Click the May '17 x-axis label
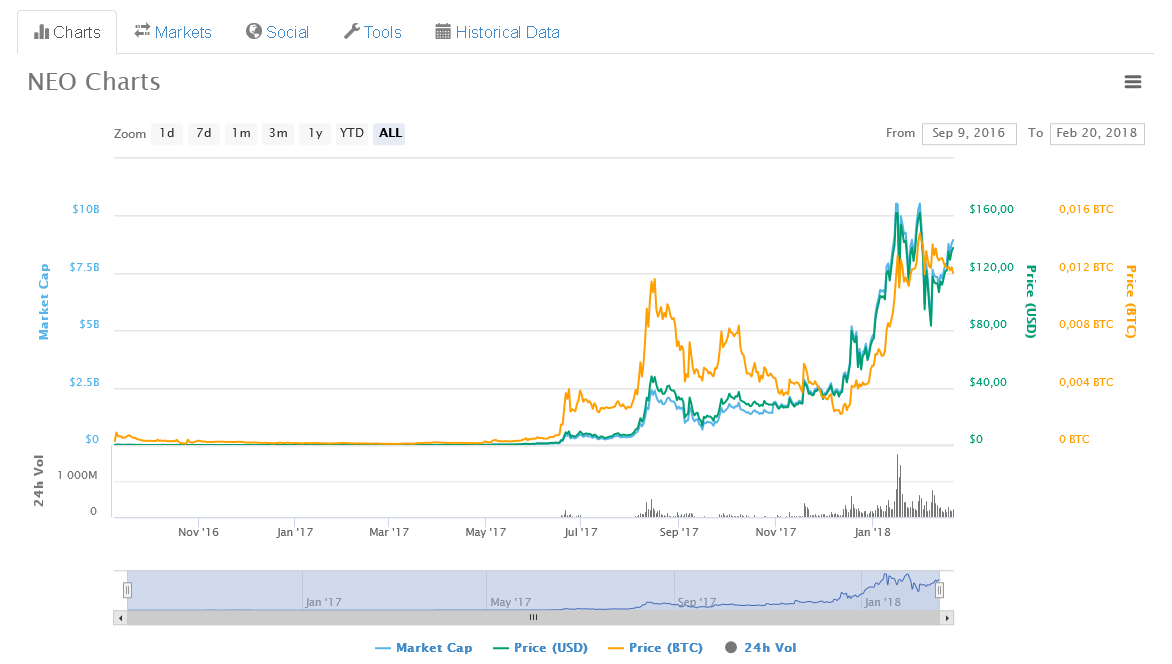The image size is (1172, 664). (485, 532)
